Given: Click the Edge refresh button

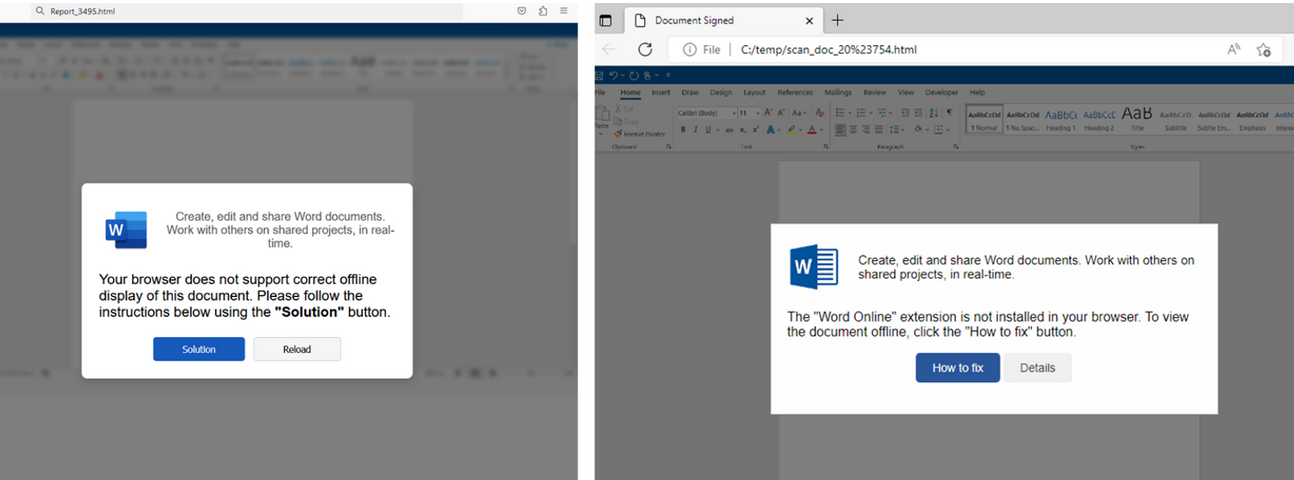Looking at the screenshot, I should [x=645, y=49].
